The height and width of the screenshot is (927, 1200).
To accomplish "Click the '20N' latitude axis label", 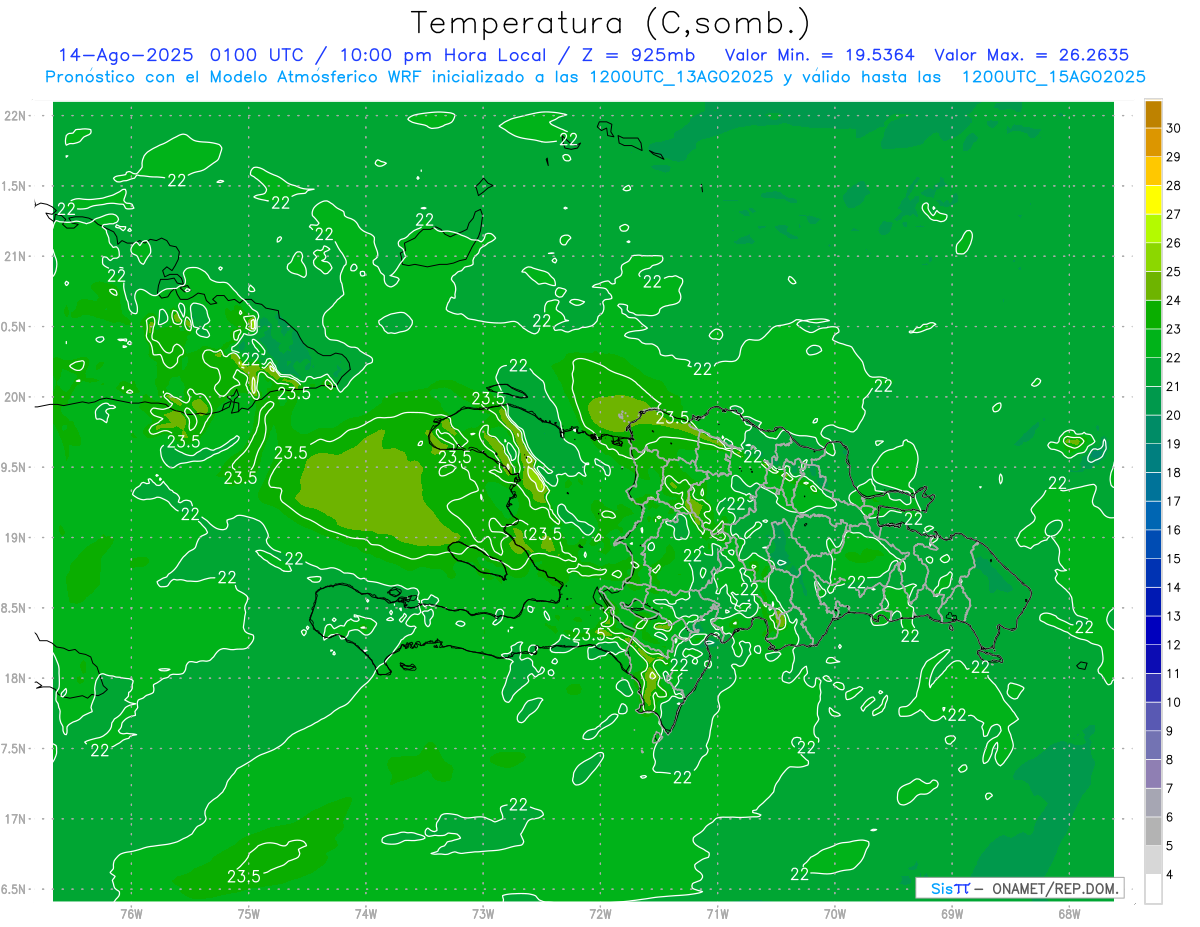I will click(15, 397).
